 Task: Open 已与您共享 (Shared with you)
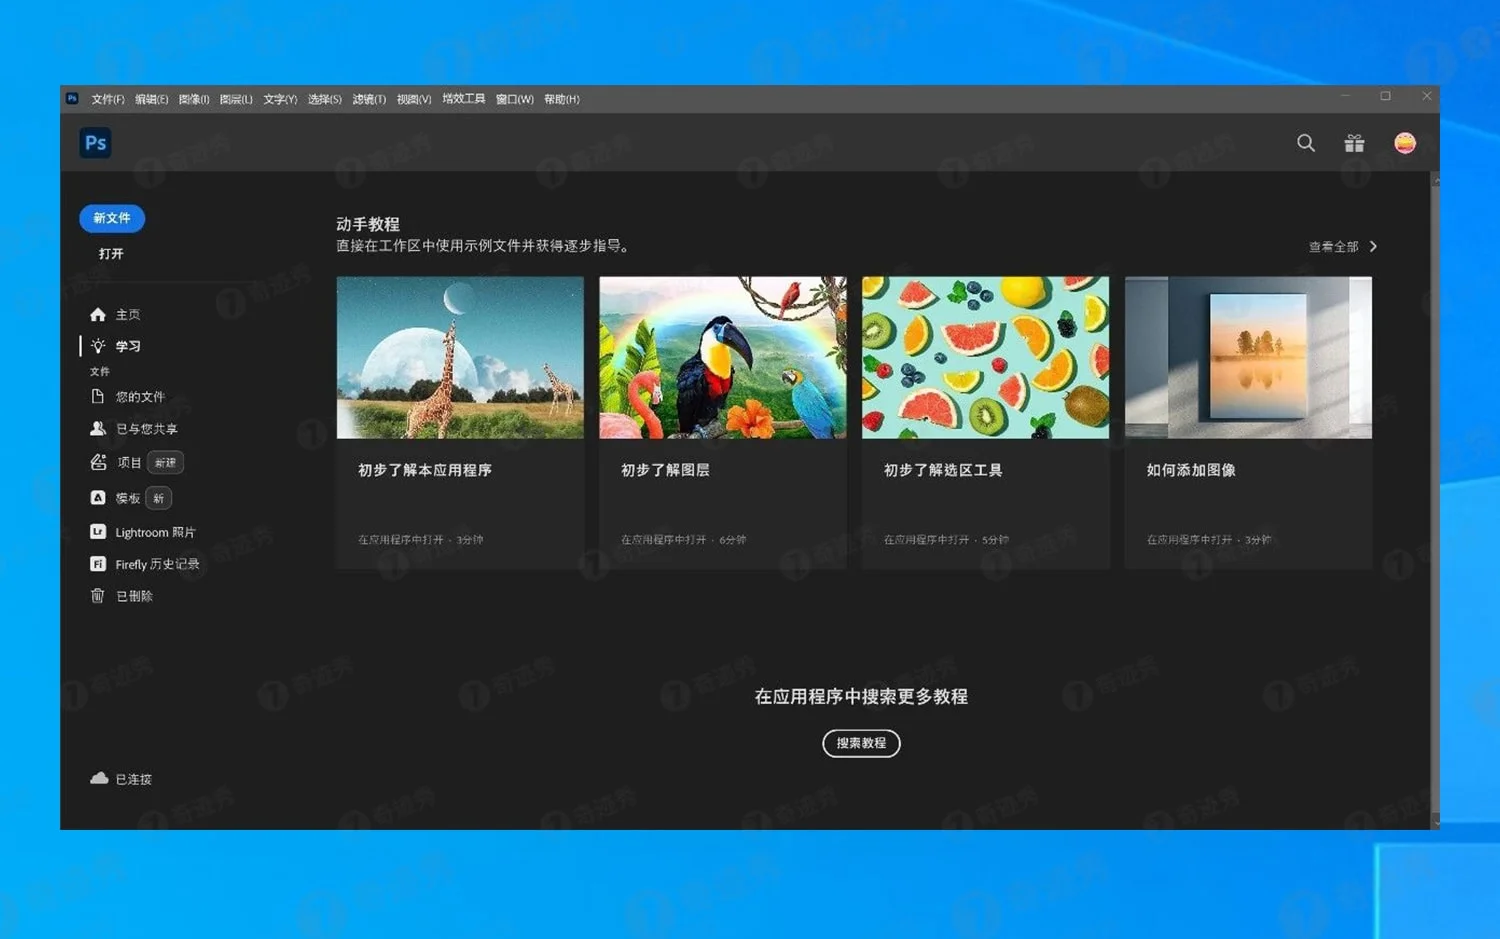coord(144,428)
